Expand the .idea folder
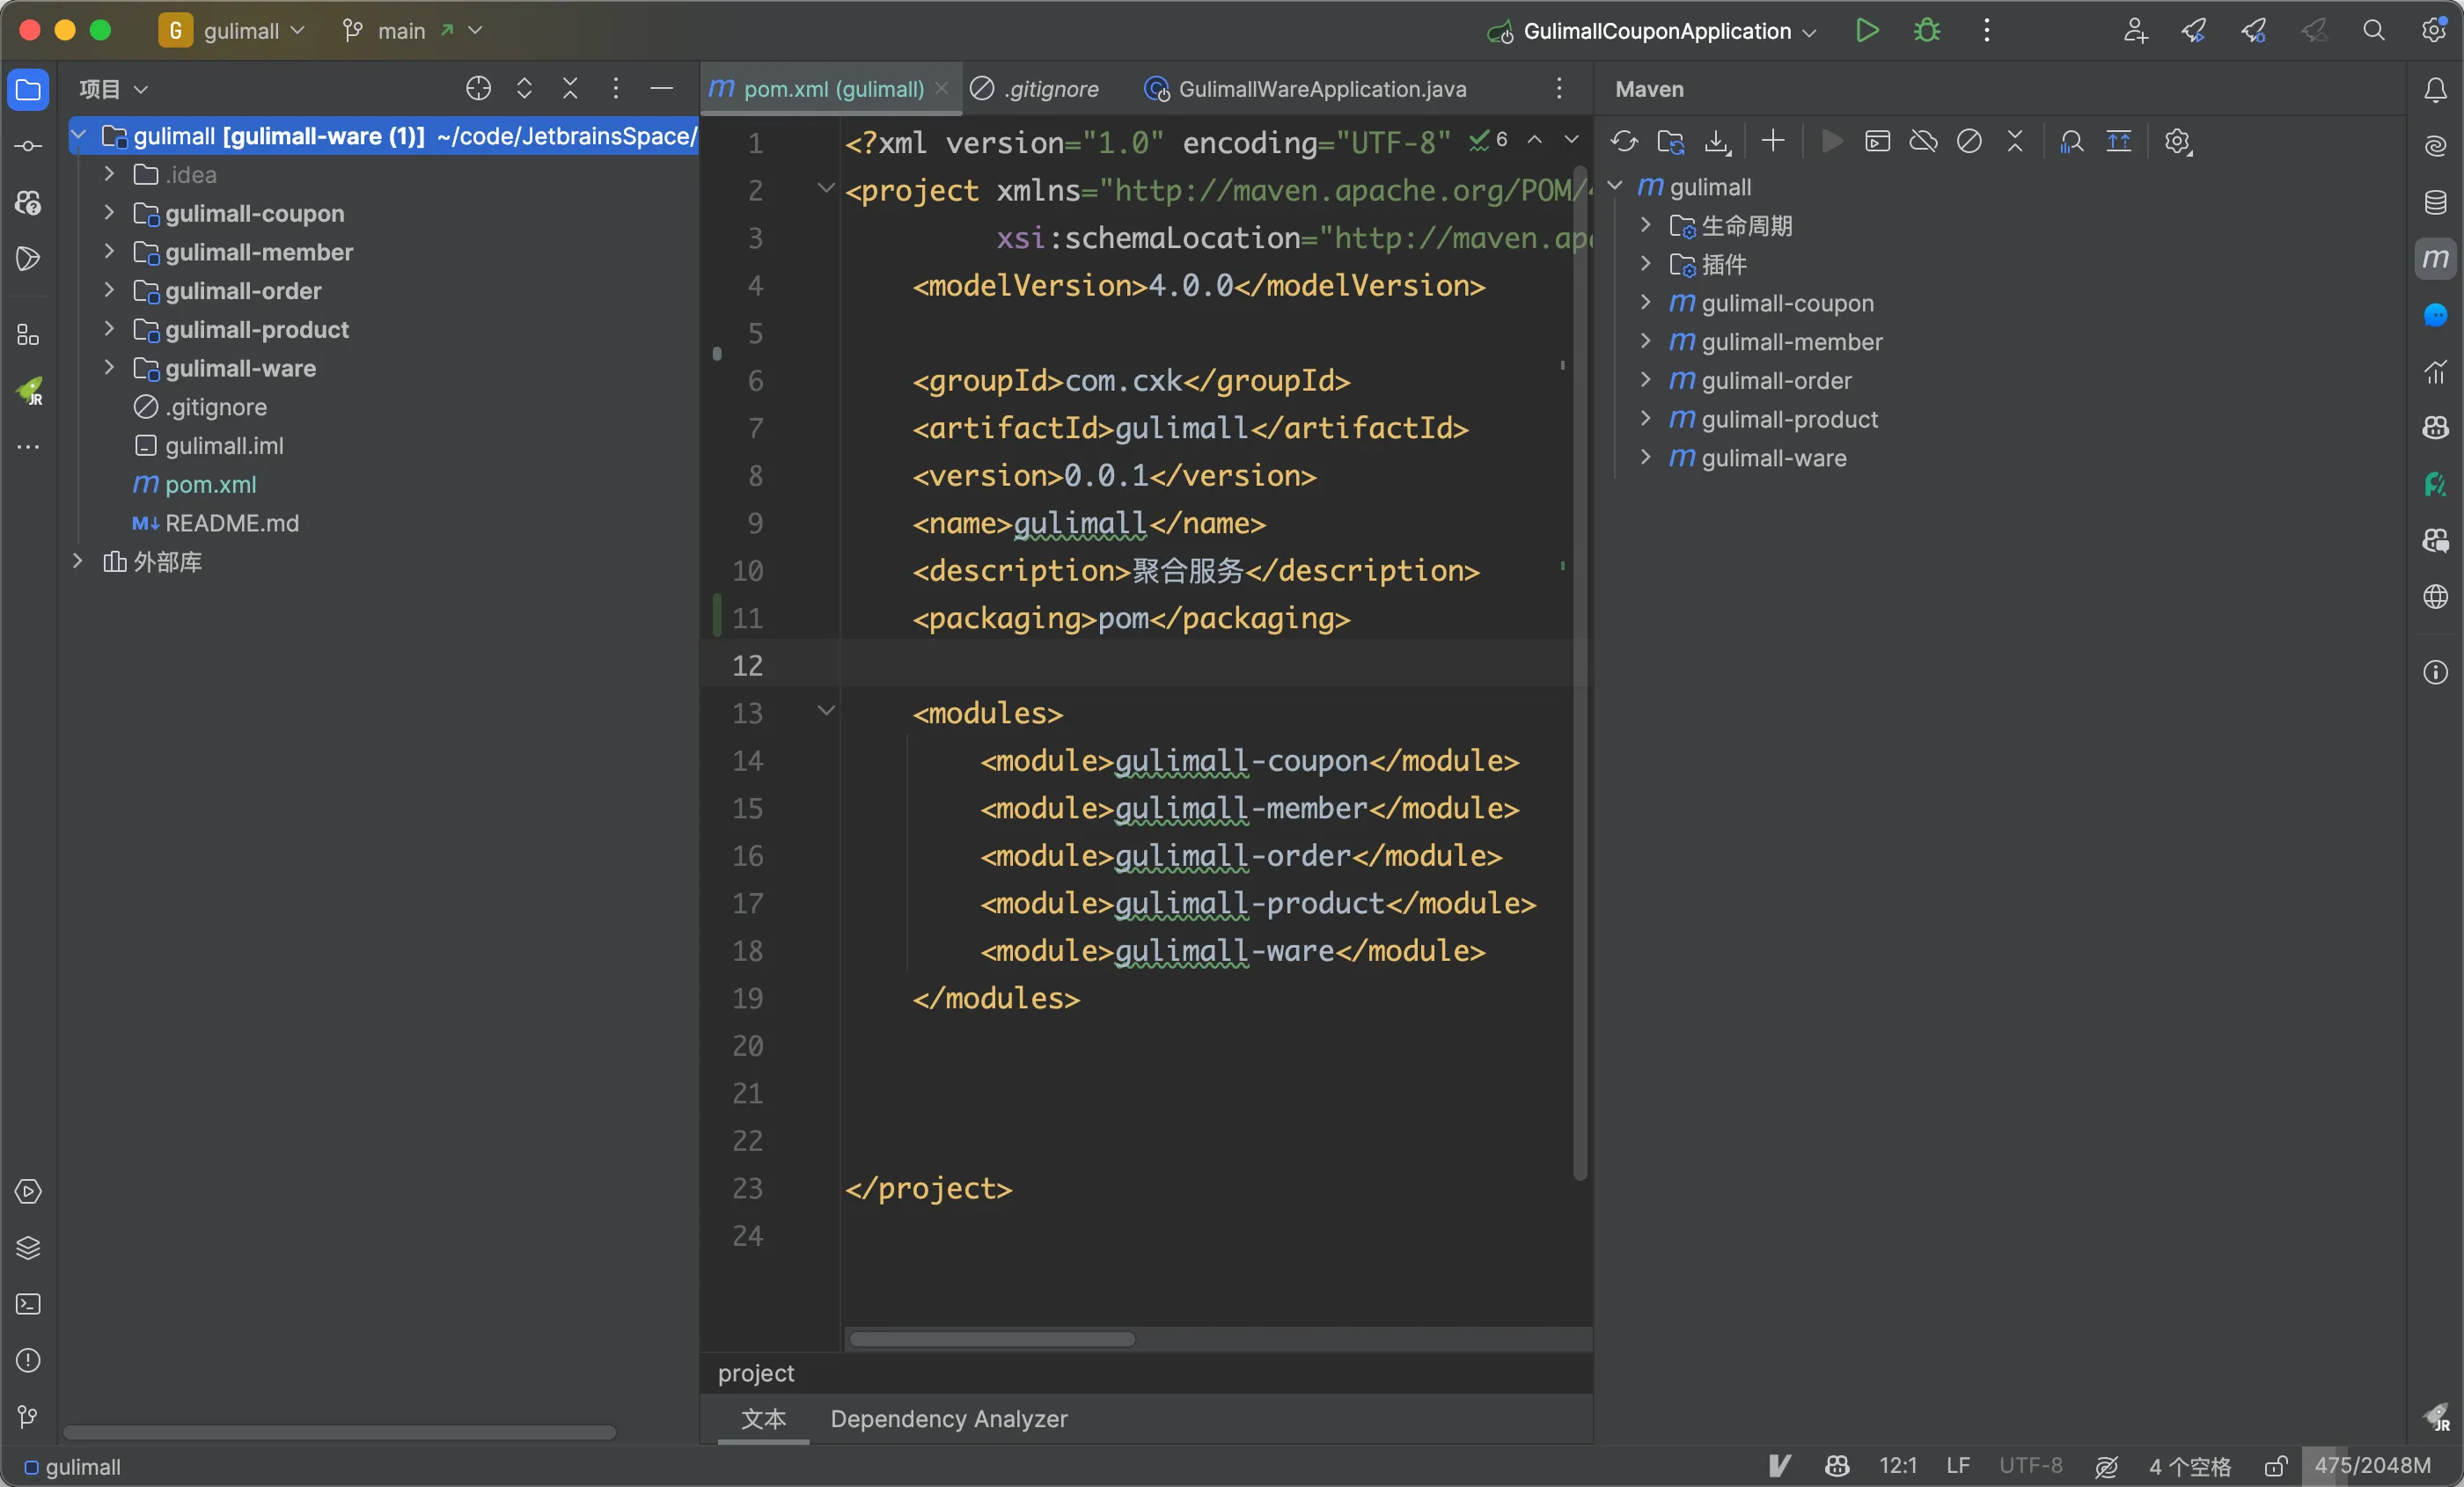Image resolution: width=2464 pixels, height=1487 pixels. [109, 174]
